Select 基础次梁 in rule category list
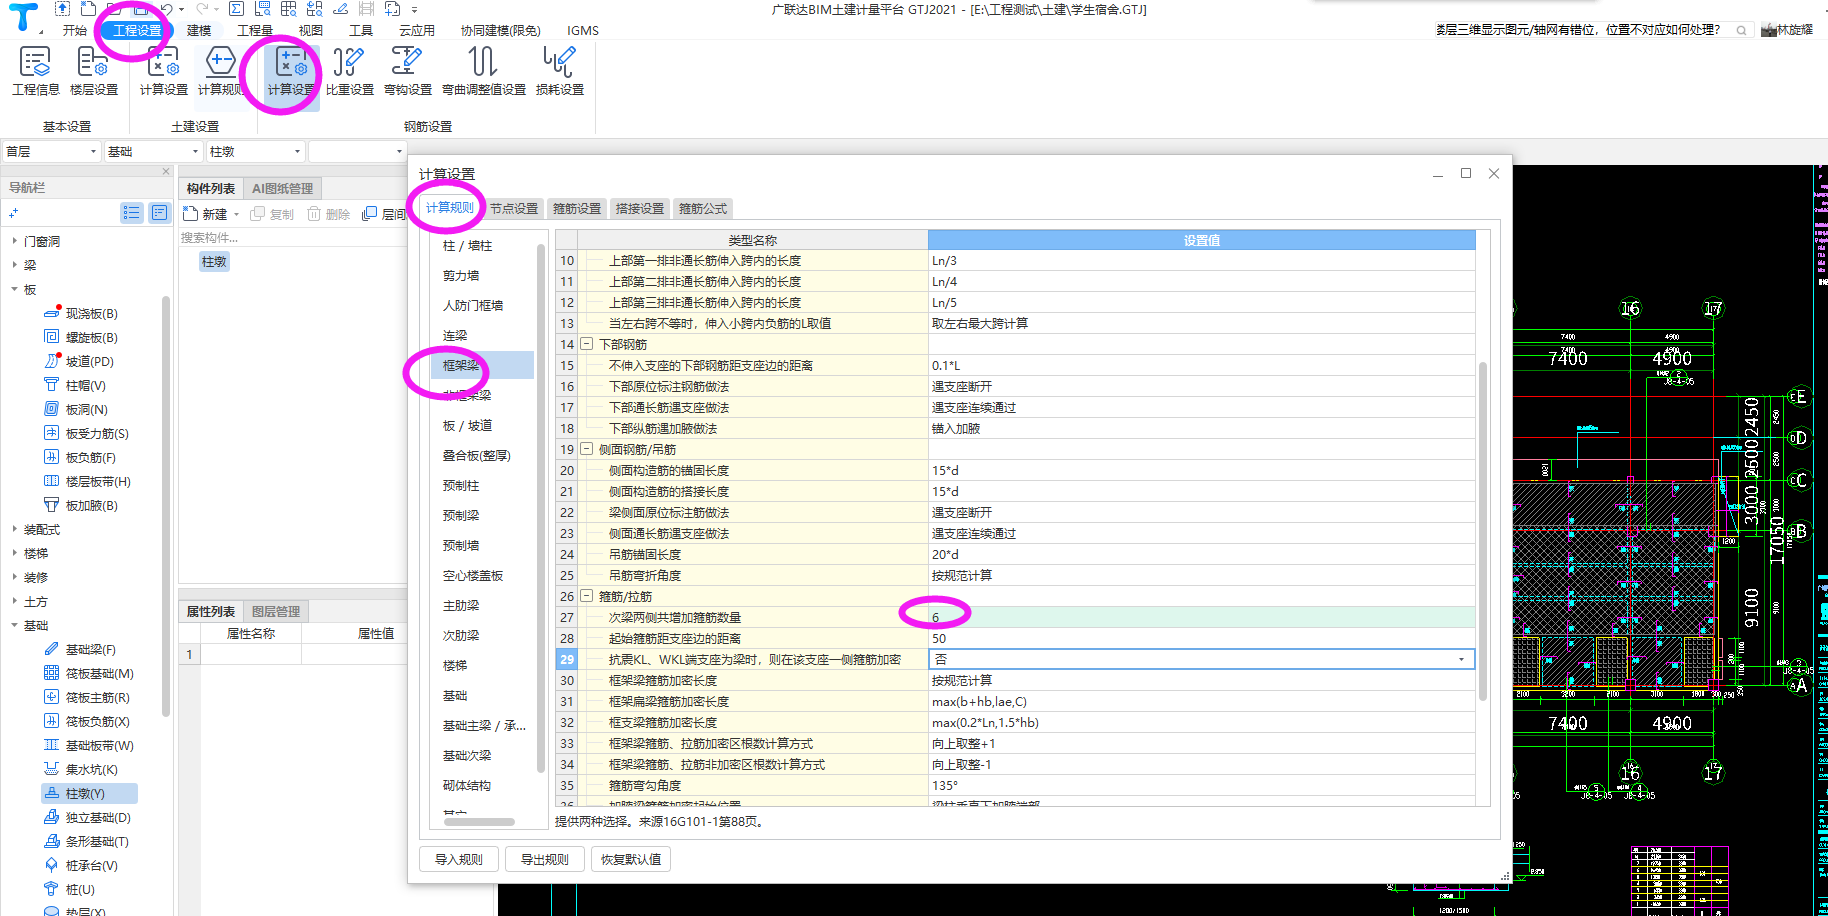Image resolution: width=1828 pixels, height=916 pixels. 467,755
